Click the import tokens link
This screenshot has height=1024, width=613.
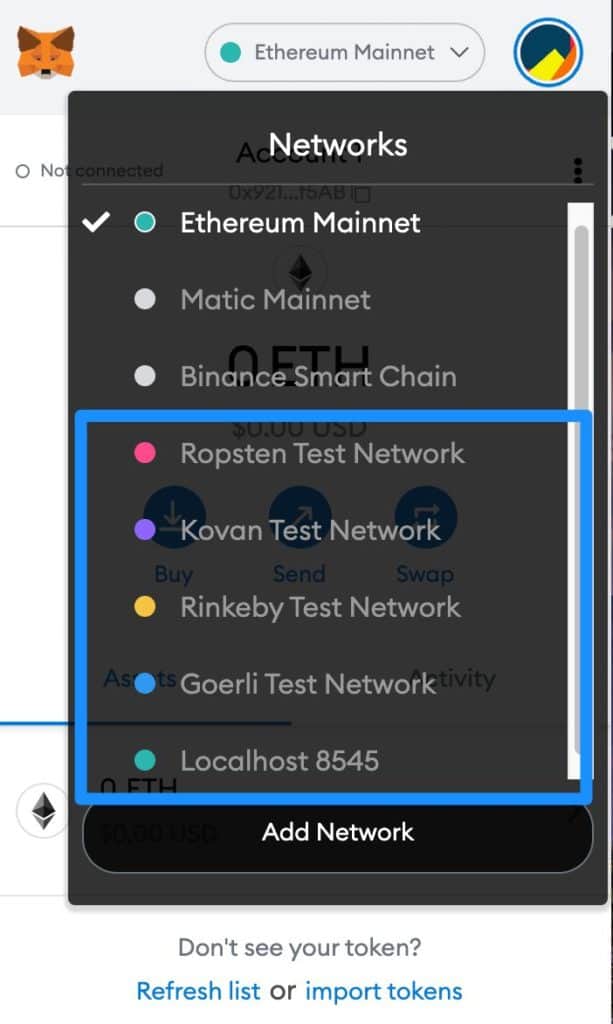point(384,991)
